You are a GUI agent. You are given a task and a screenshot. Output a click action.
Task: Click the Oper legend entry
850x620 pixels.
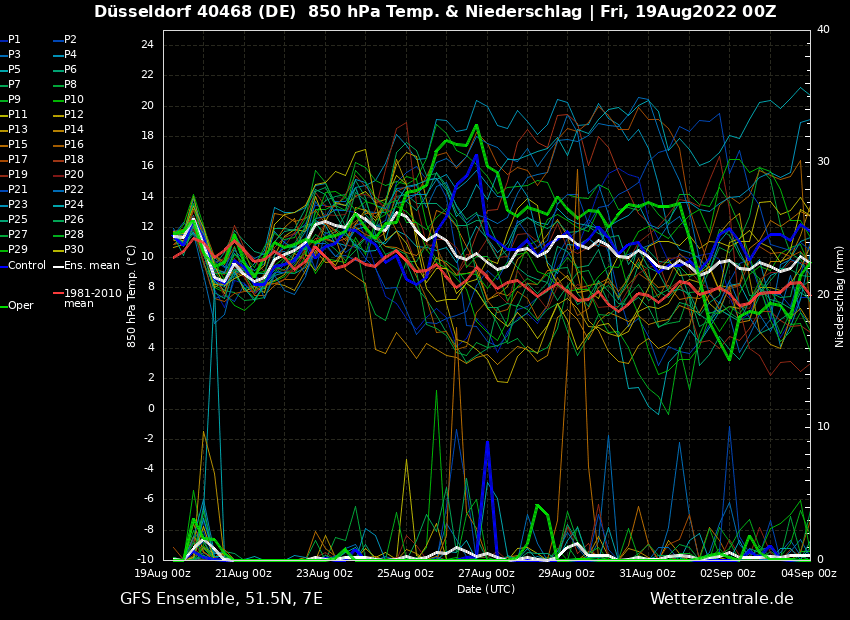pos(20,306)
